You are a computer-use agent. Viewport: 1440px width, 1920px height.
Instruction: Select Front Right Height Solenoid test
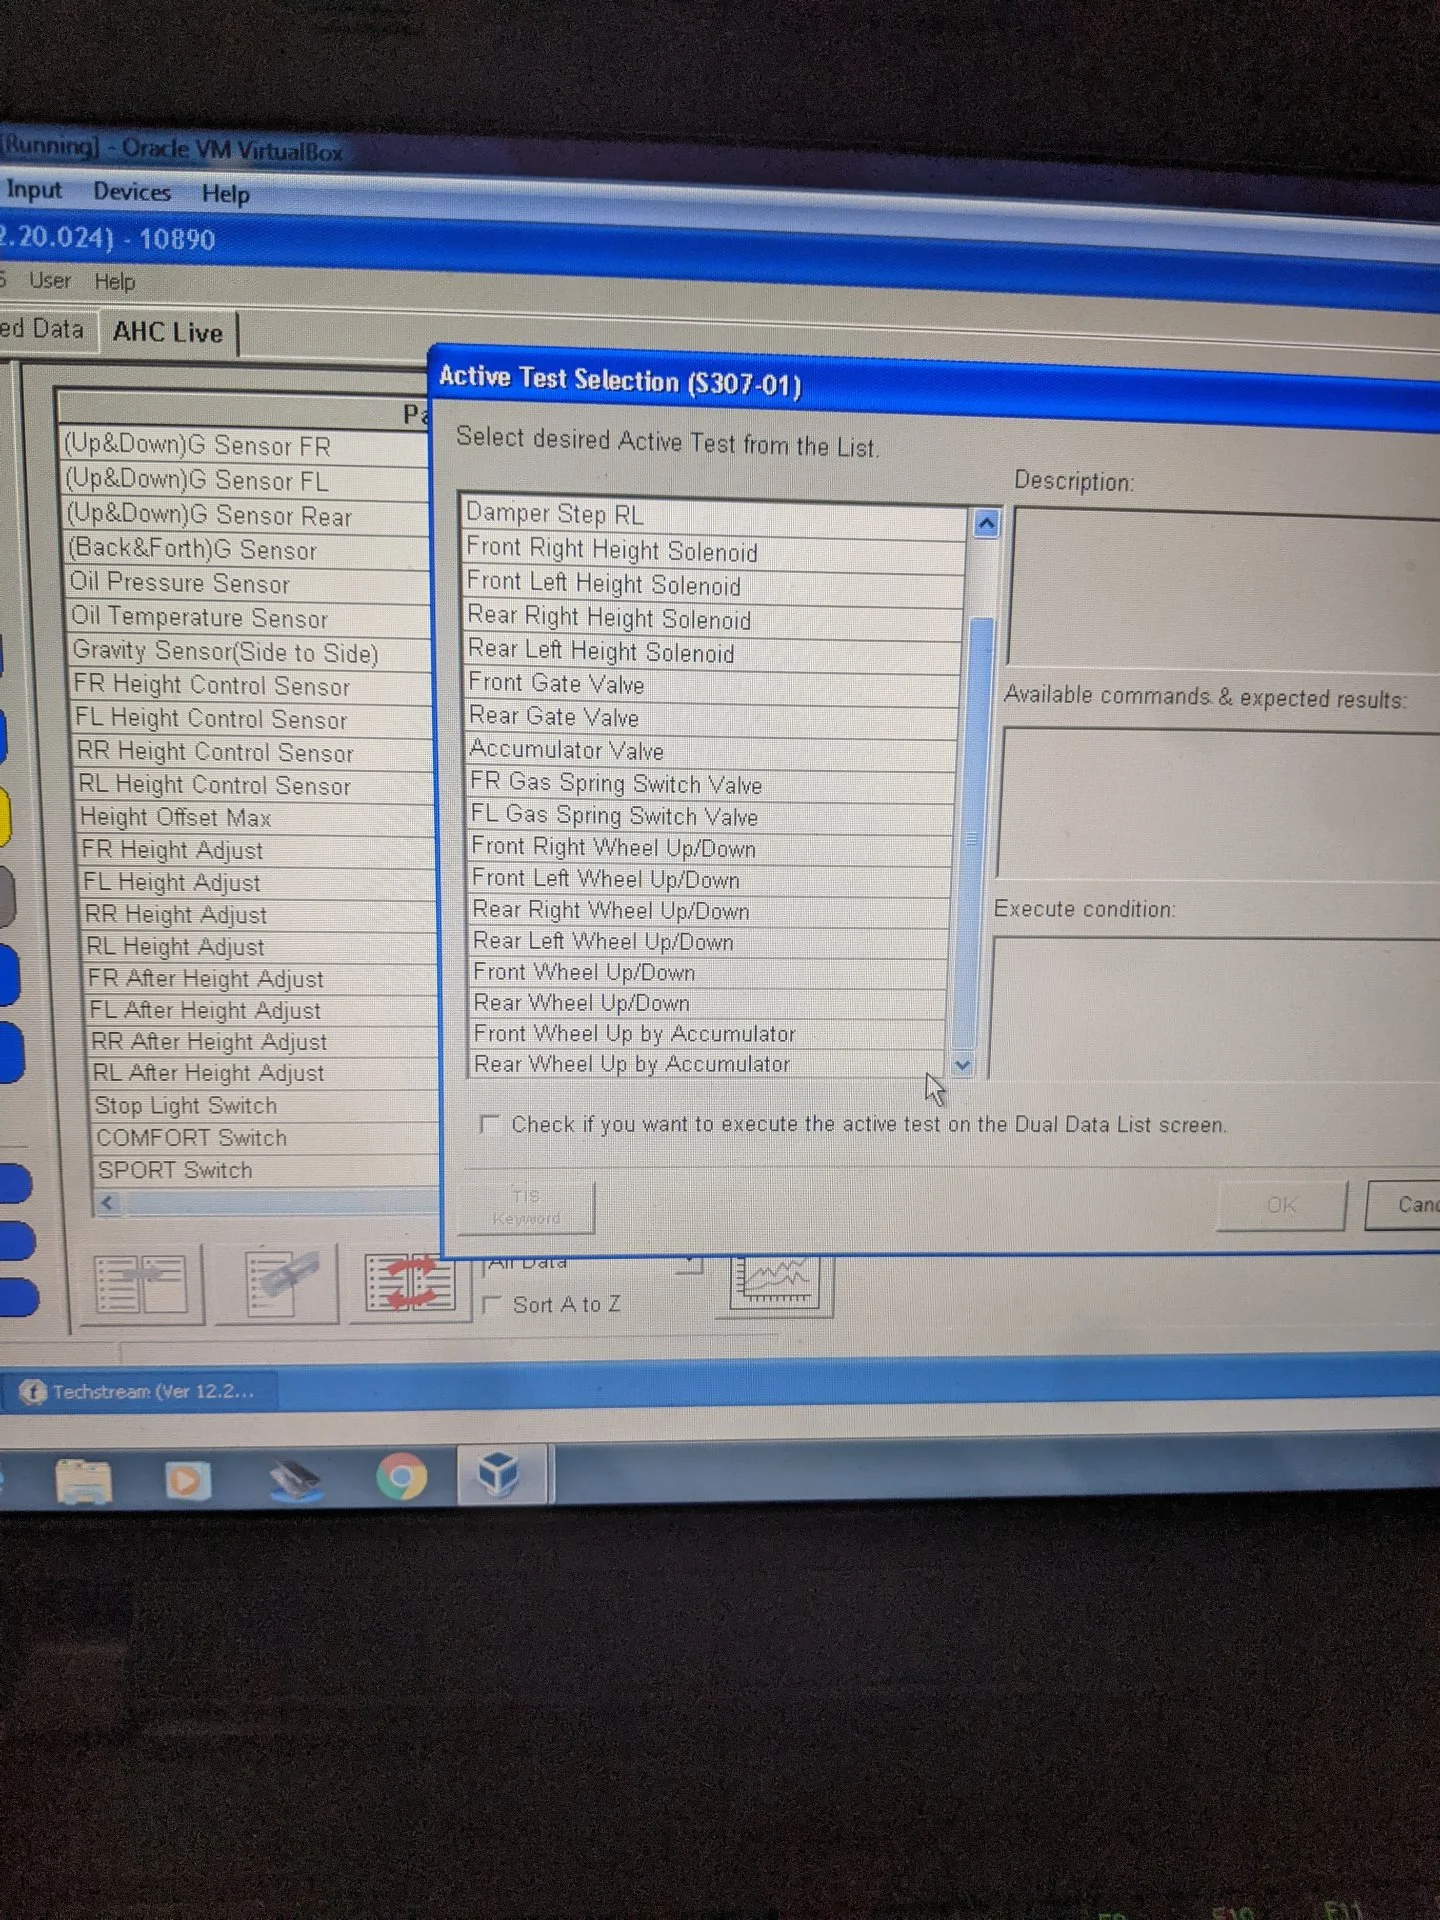[611, 551]
